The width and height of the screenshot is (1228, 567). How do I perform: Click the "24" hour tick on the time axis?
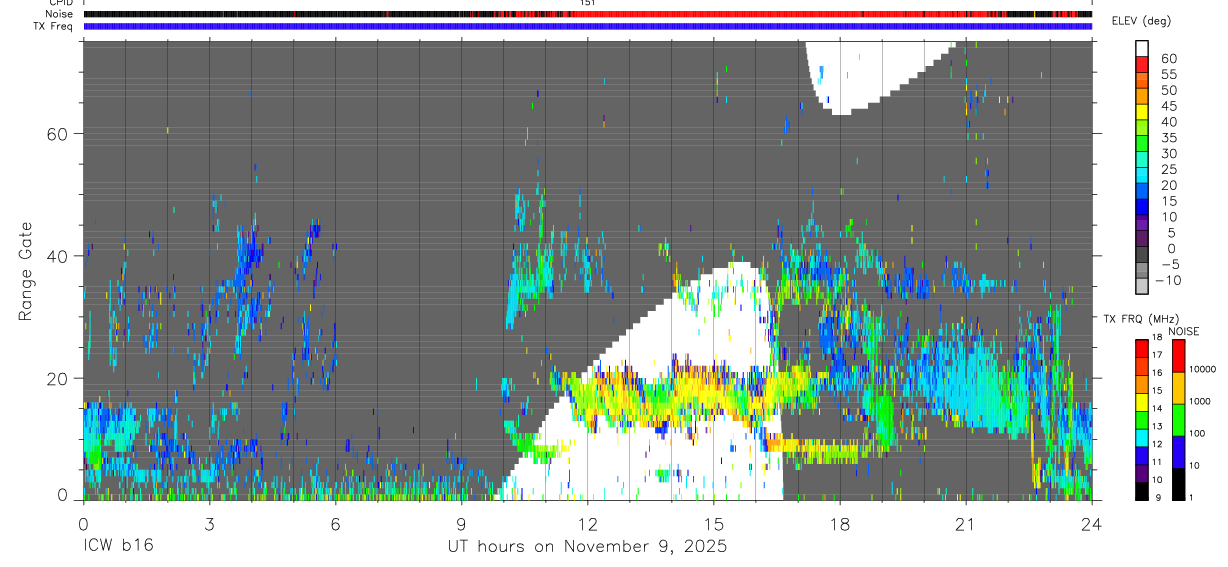click(x=1091, y=523)
